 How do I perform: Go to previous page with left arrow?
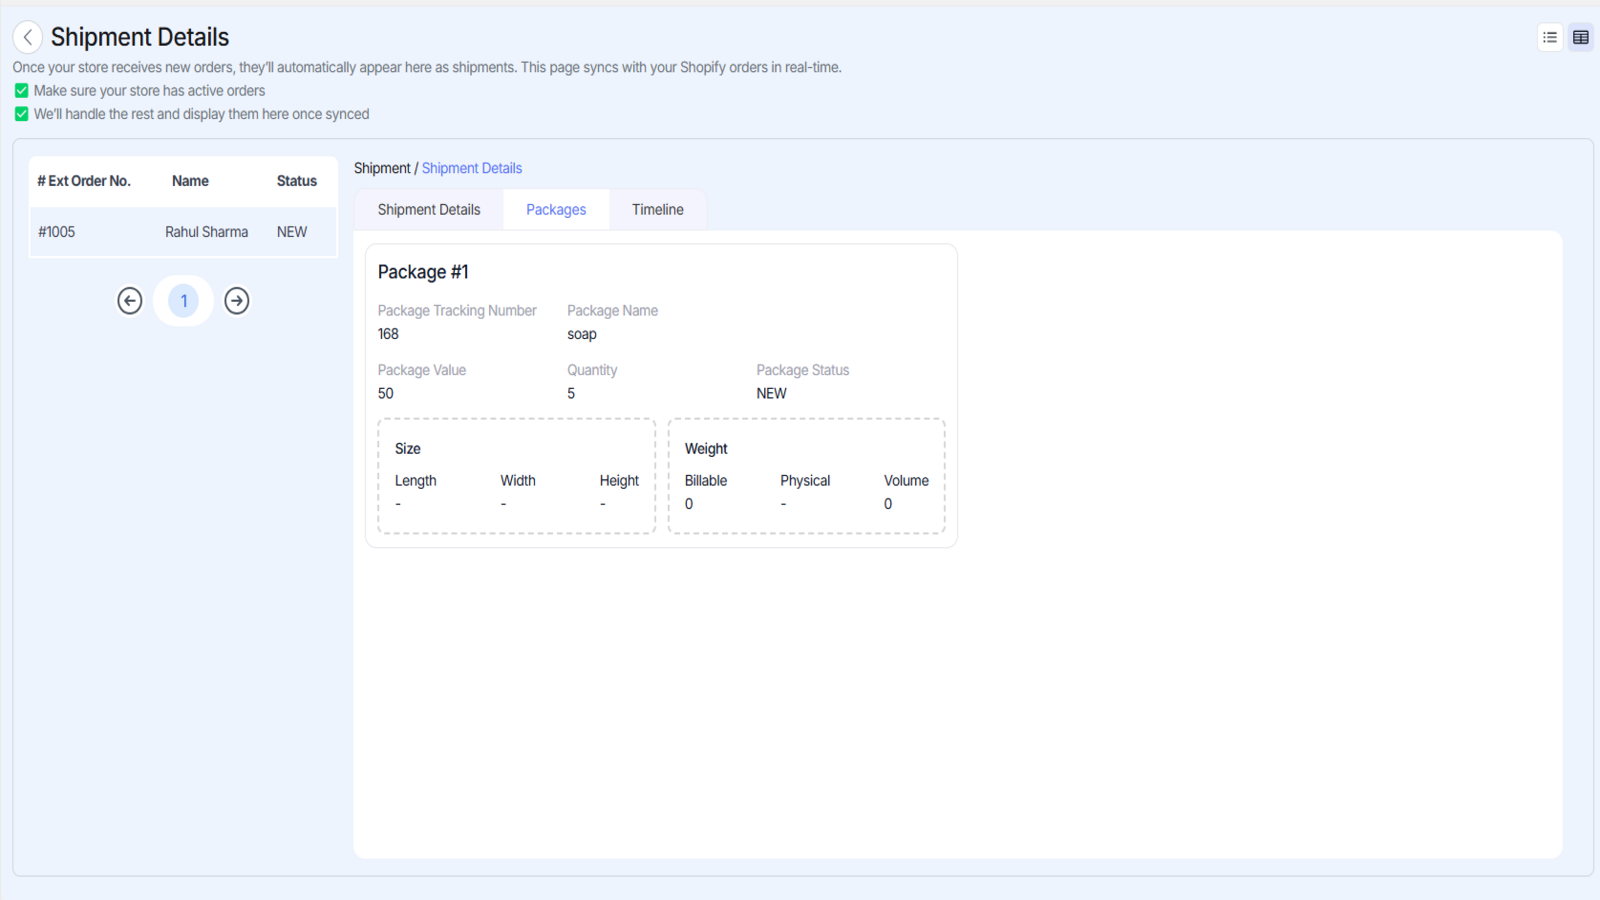tap(130, 301)
